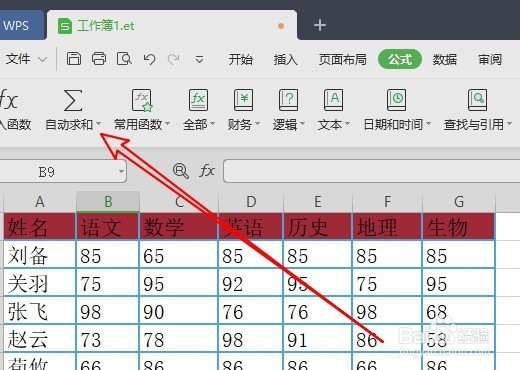Open the 自动求和 dropdown arrow

pyautogui.click(x=98, y=124)
